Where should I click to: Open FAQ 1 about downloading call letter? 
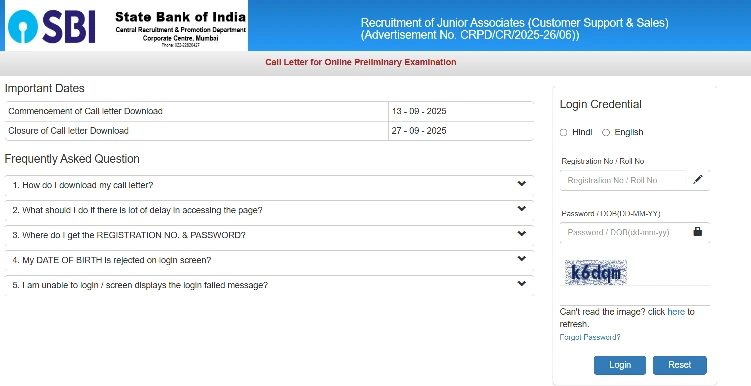pyautogui.click(x=269, y=185)
